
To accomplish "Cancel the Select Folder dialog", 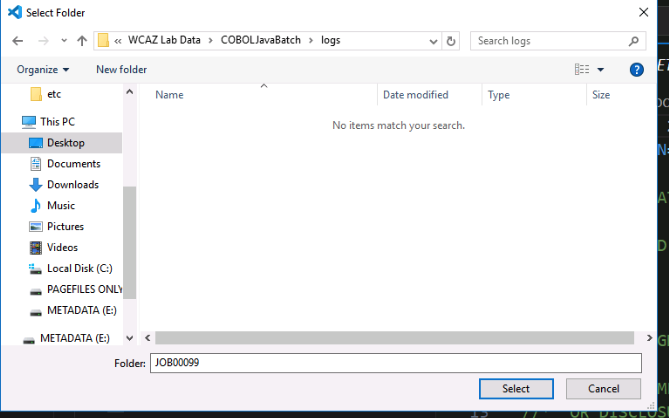I will (x=603, y=389).
